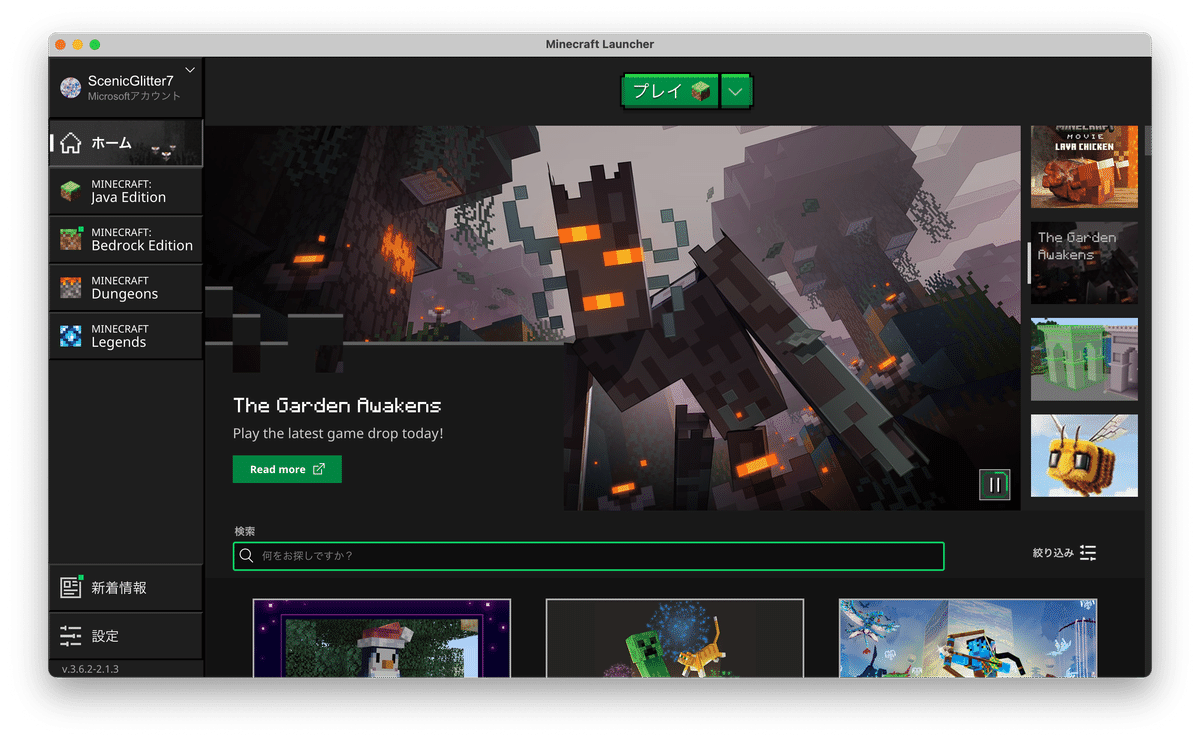Select Minecraft: Java Edition in sidebar
Screen dimensions: 1200x741
126,191
